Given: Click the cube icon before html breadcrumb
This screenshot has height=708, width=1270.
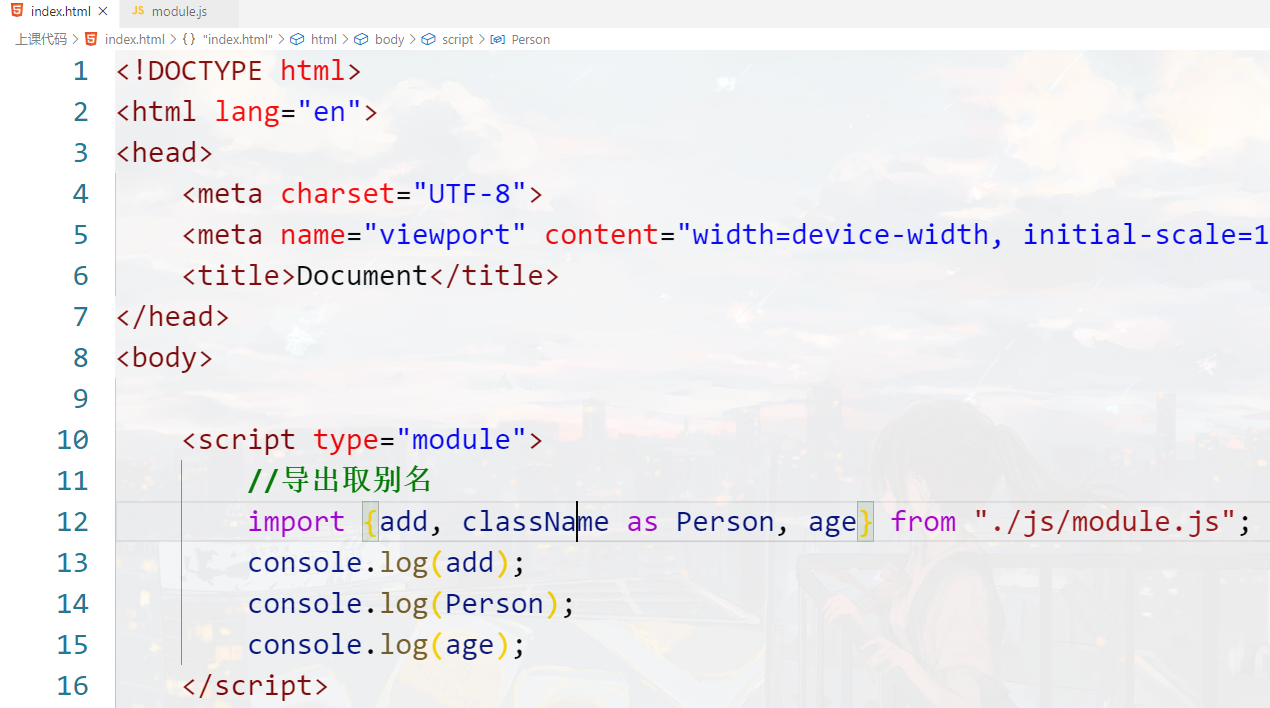Looking at the screenshot, I should pyautogui.click(x=297, y=39).
